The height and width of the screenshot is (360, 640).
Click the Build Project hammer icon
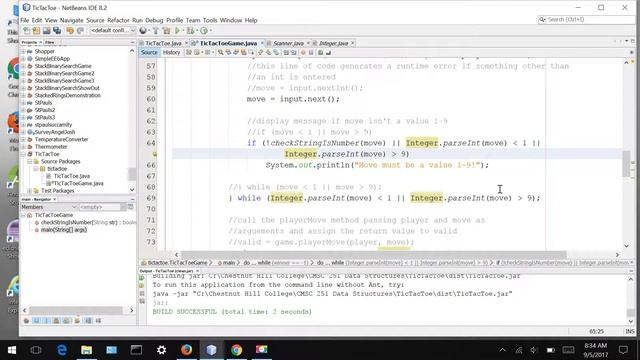[x=156, y=31]
